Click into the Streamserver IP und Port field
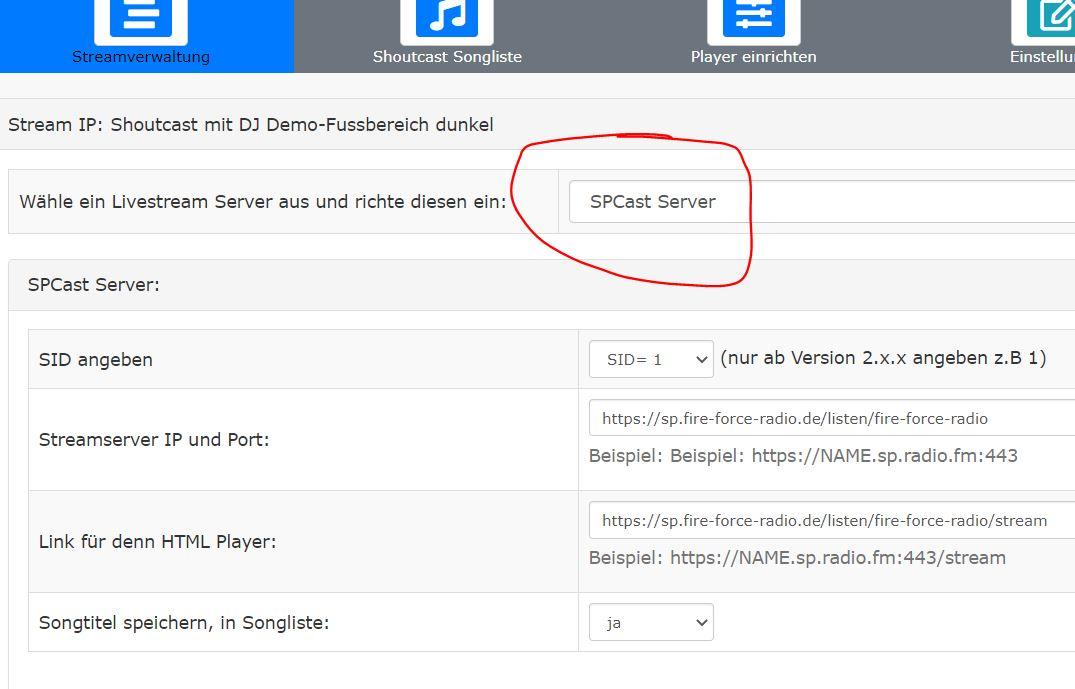The width and height of the screenshot is (1075, 689). [x=830, y=418]
